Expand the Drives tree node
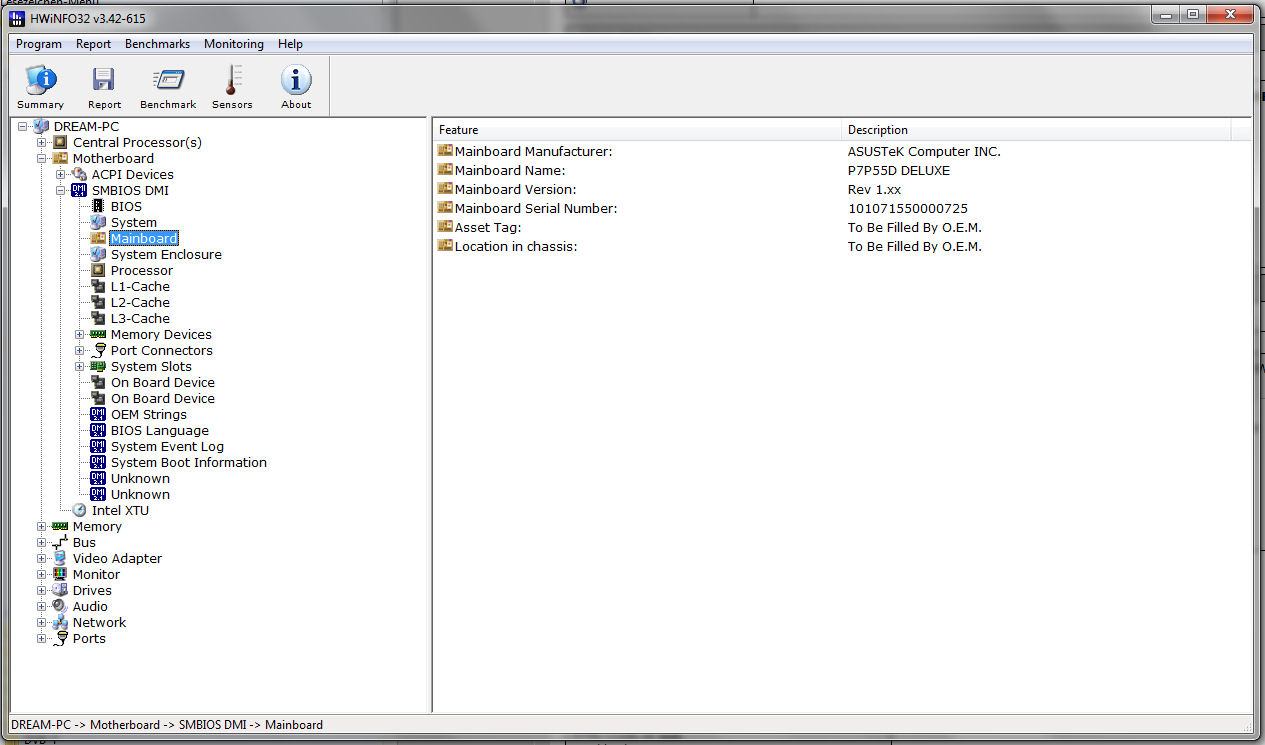Screen dimensions: 1265x745 pyautogui.click(x=42, y=591)
